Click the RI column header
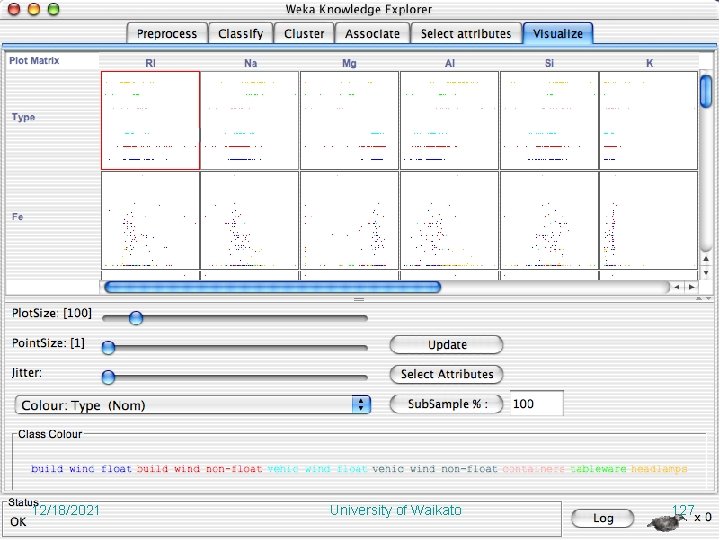720x540 pixels. point(150,63)
